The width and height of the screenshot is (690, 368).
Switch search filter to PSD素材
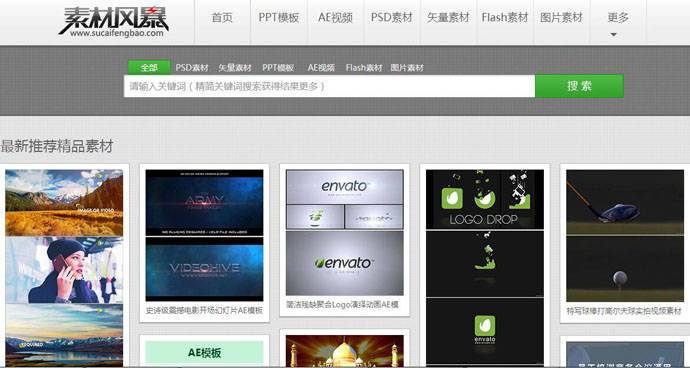192,68
